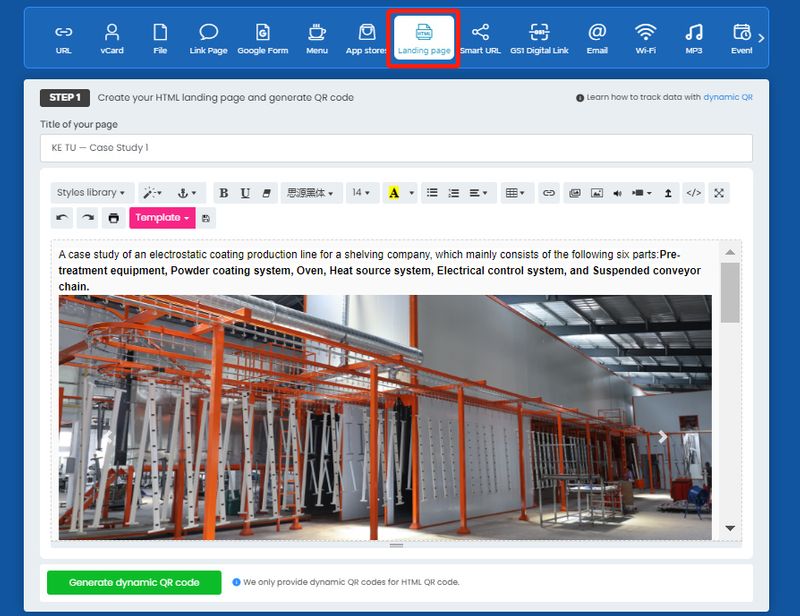
Task: Open the Styles library dropdown
Action: coord(91,193)
